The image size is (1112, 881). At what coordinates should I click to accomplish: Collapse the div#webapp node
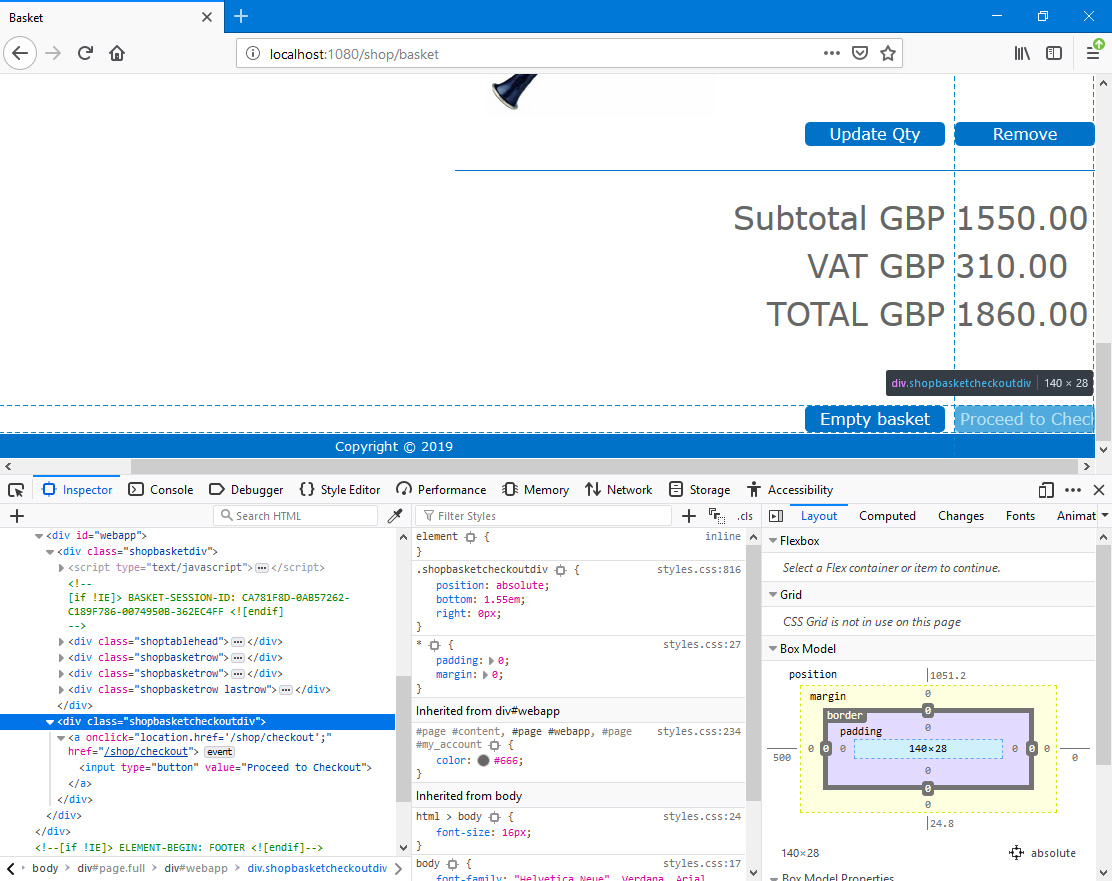point(39,536)
